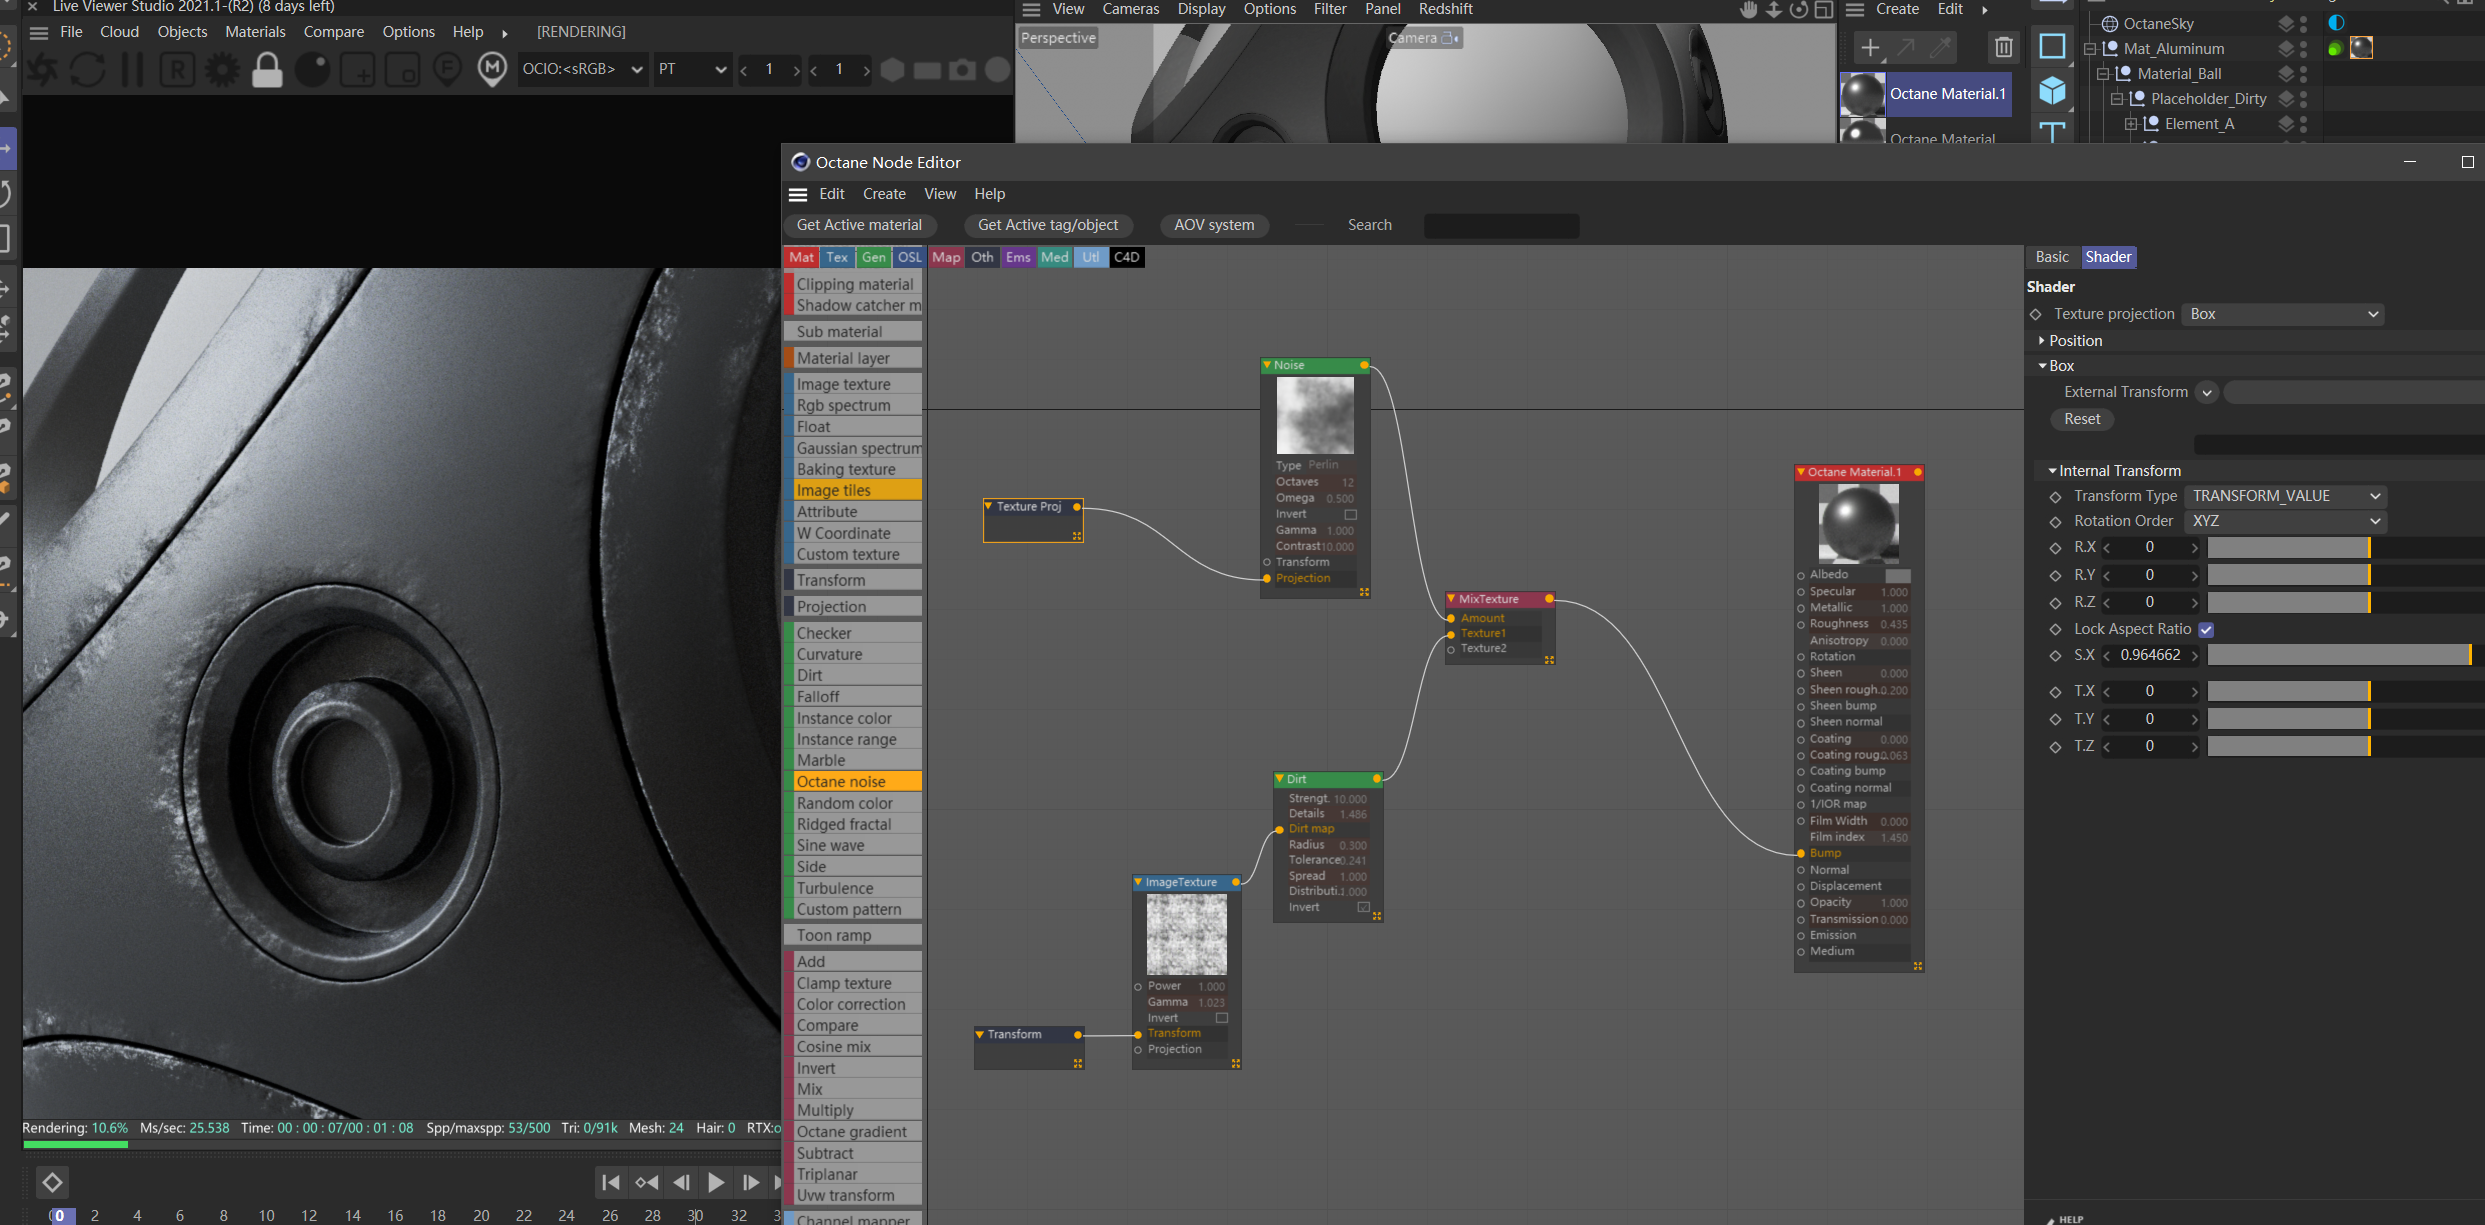Click the material picker M icon
This screenshot has height=1225, width=2485.
491,69
